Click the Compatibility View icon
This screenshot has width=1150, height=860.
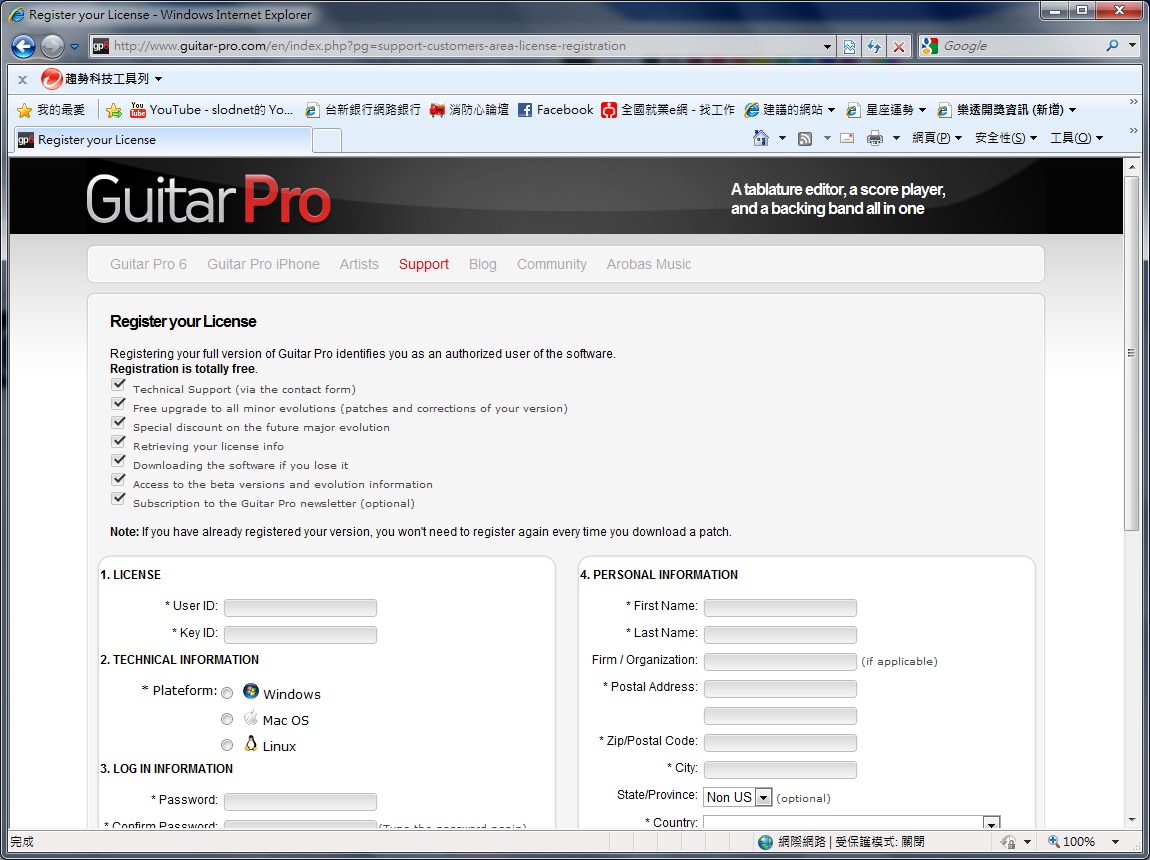pos(849,46)
